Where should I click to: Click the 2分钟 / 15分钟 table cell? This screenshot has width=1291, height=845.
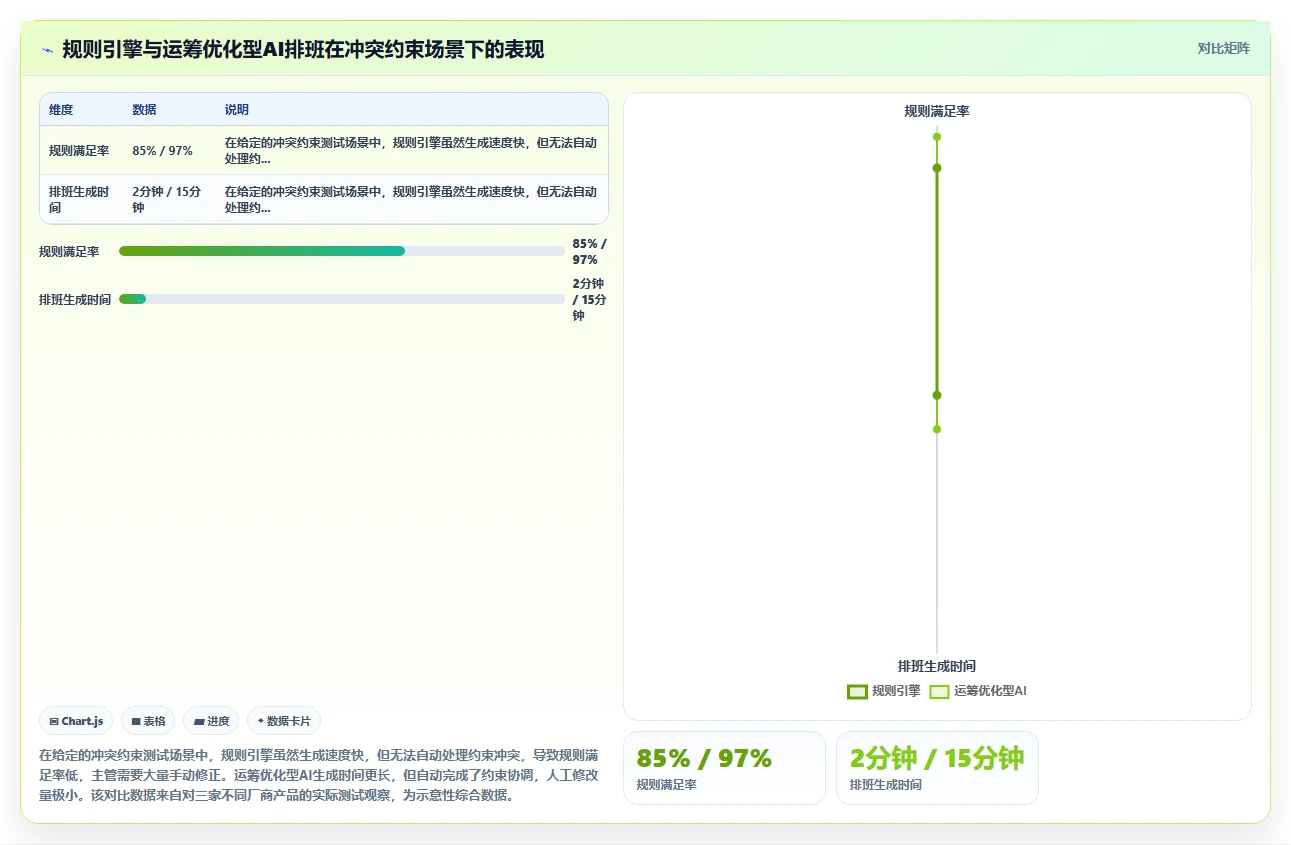pos(167,199)
